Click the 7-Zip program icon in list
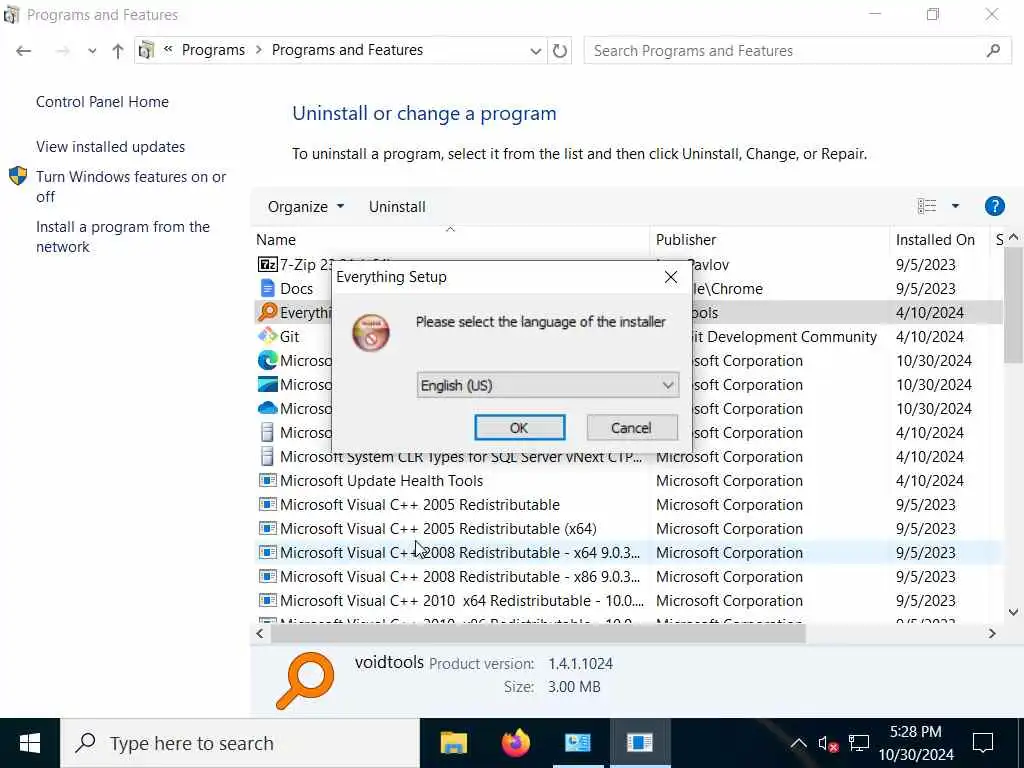Viewport: 1024px width, 768px height. 268,264
